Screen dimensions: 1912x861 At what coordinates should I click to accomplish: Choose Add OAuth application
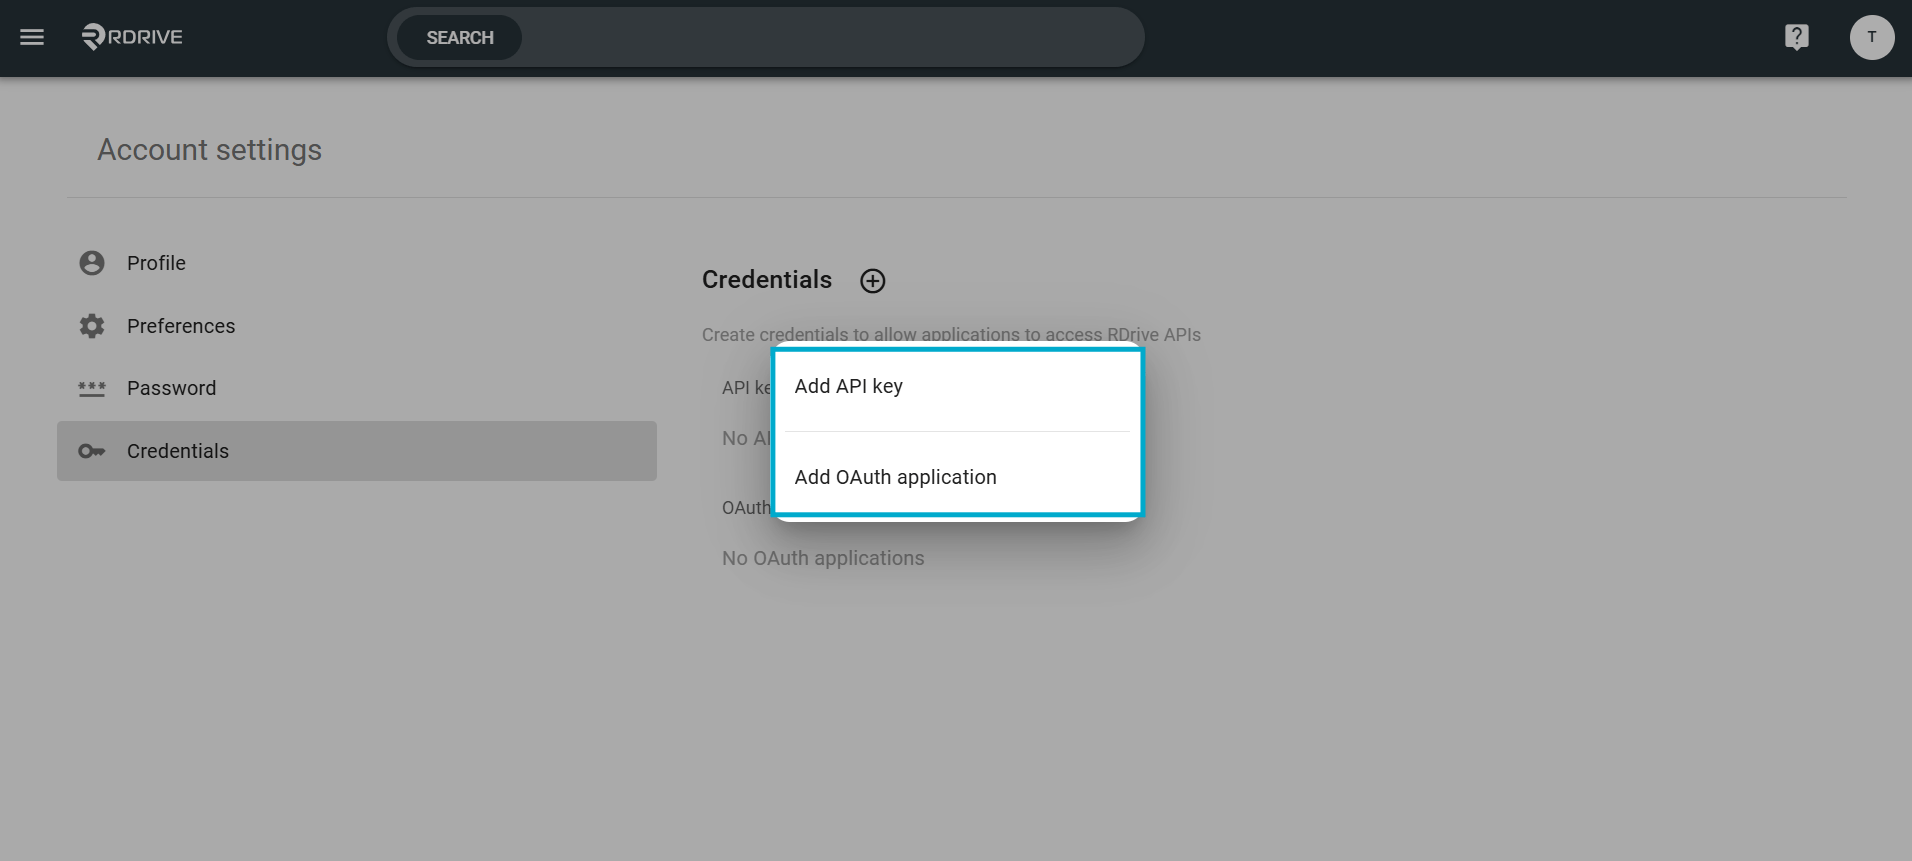(957, 477)
